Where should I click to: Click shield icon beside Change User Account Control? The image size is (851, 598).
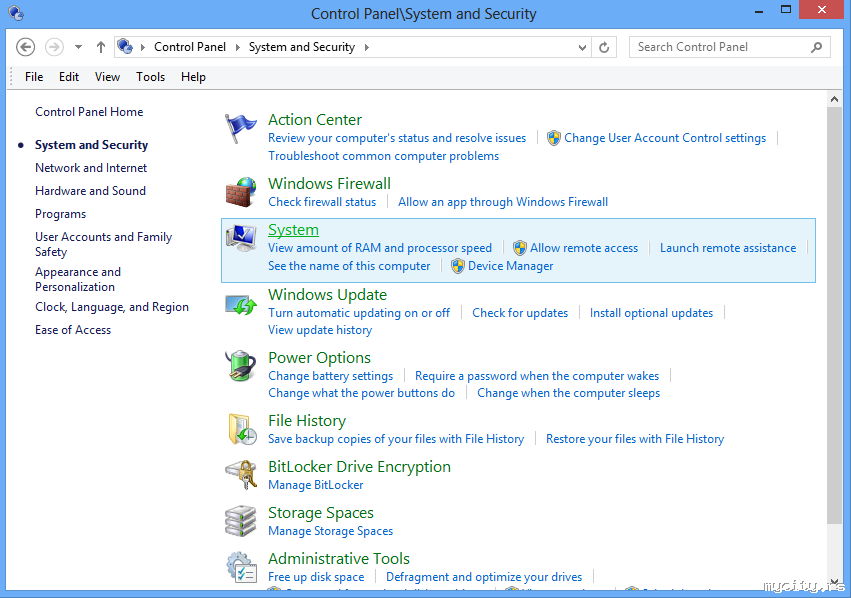pos(554,138)
